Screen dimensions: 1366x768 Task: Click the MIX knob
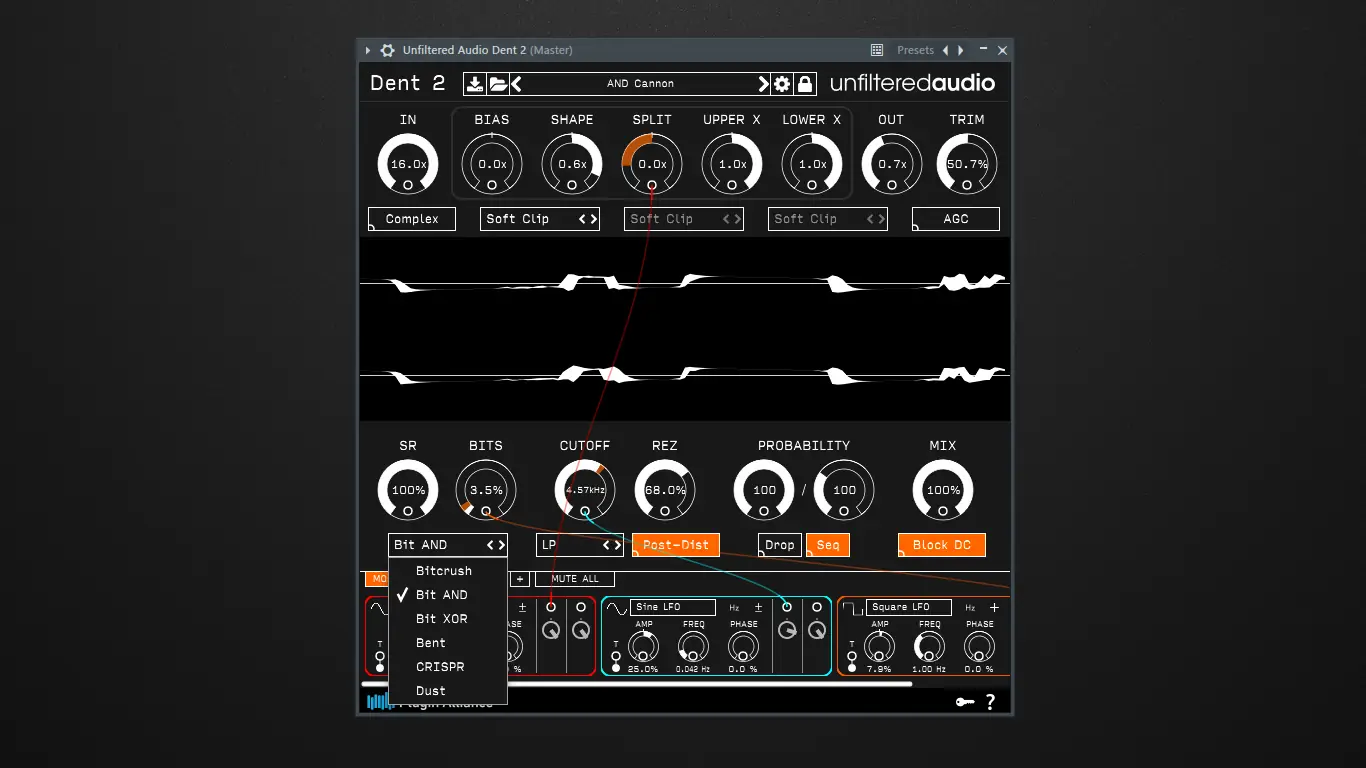pyautogui.click(x=942, y=490)
